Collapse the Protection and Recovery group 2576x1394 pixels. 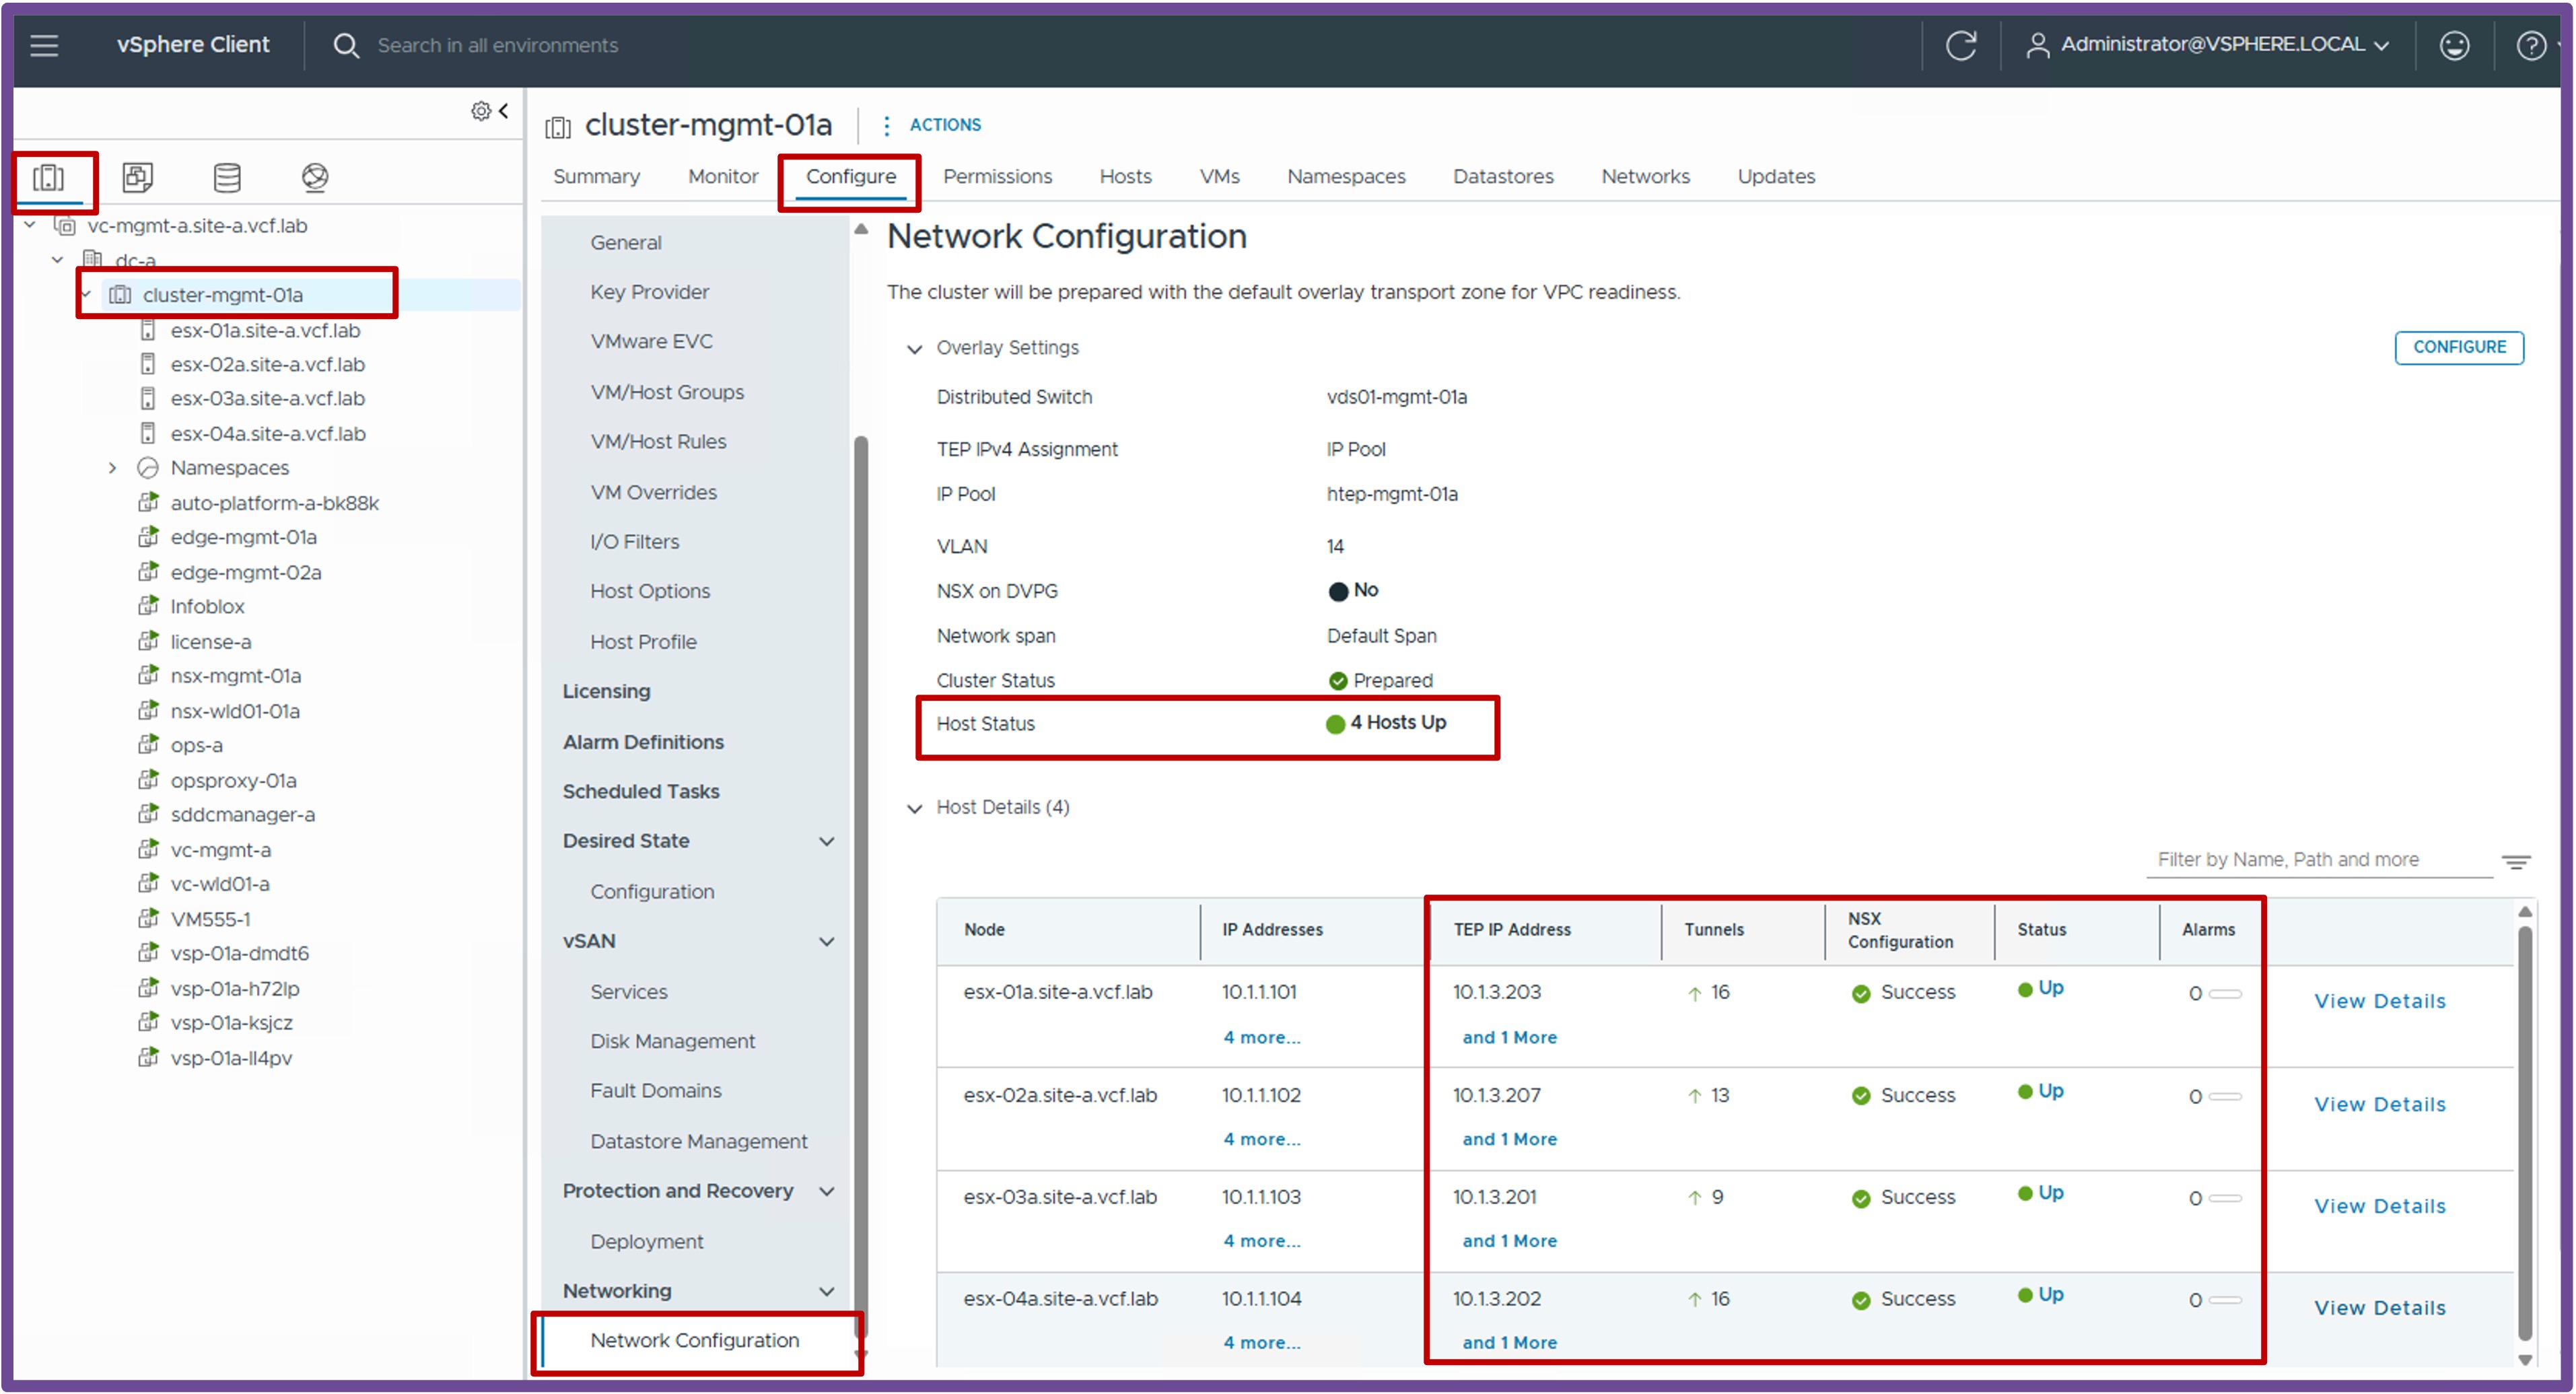(x=827, y=1191)
